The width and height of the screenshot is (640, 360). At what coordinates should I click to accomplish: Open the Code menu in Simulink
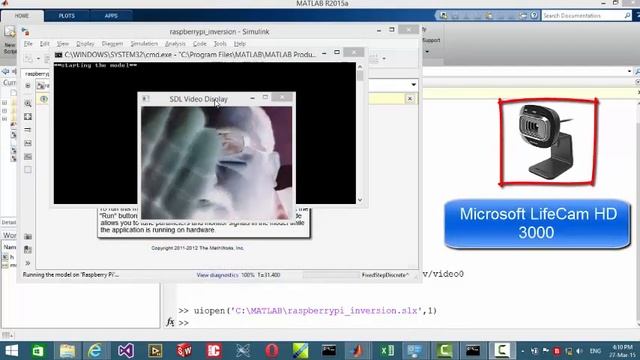point(200,44)
